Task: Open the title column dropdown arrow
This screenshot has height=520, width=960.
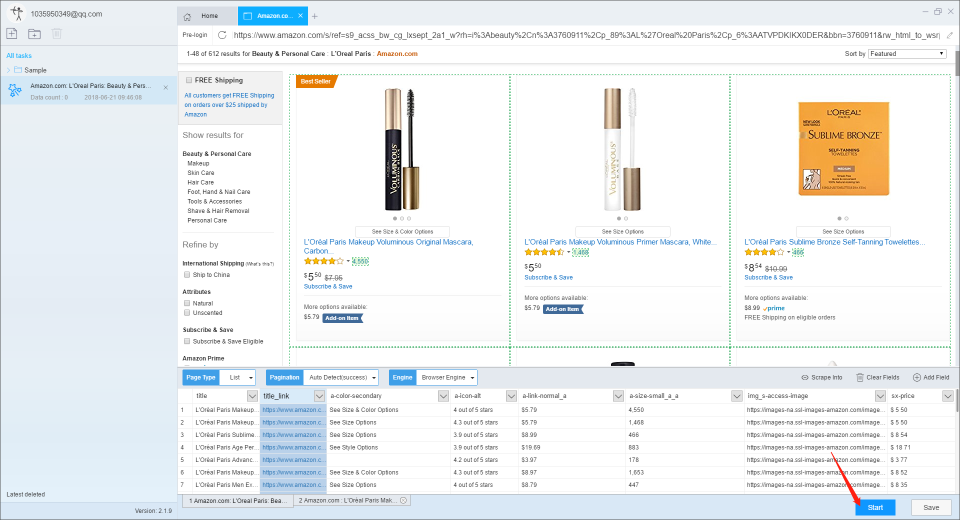Action: click(252, 396)
